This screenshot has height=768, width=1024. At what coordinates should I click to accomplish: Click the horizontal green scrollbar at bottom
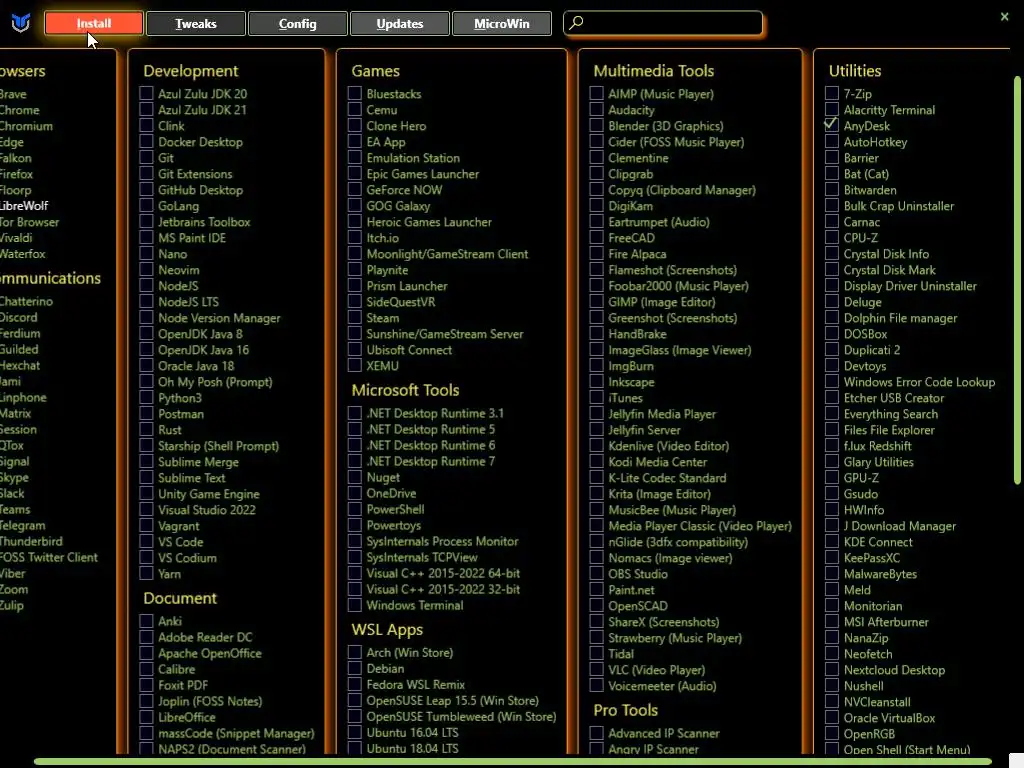point(513,761)
